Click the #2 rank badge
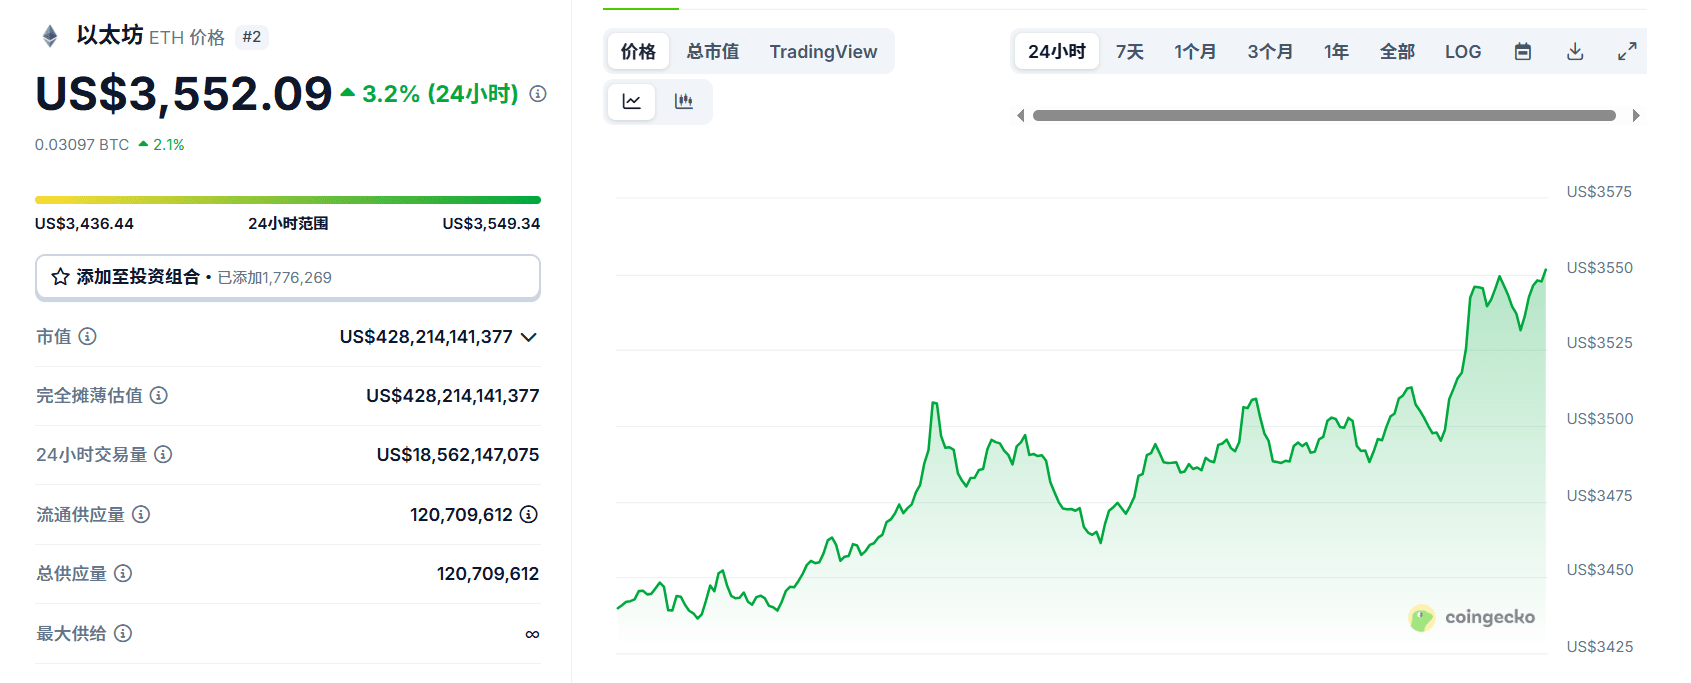This screenshot has height=683, width=1691. tap(252, 37)
